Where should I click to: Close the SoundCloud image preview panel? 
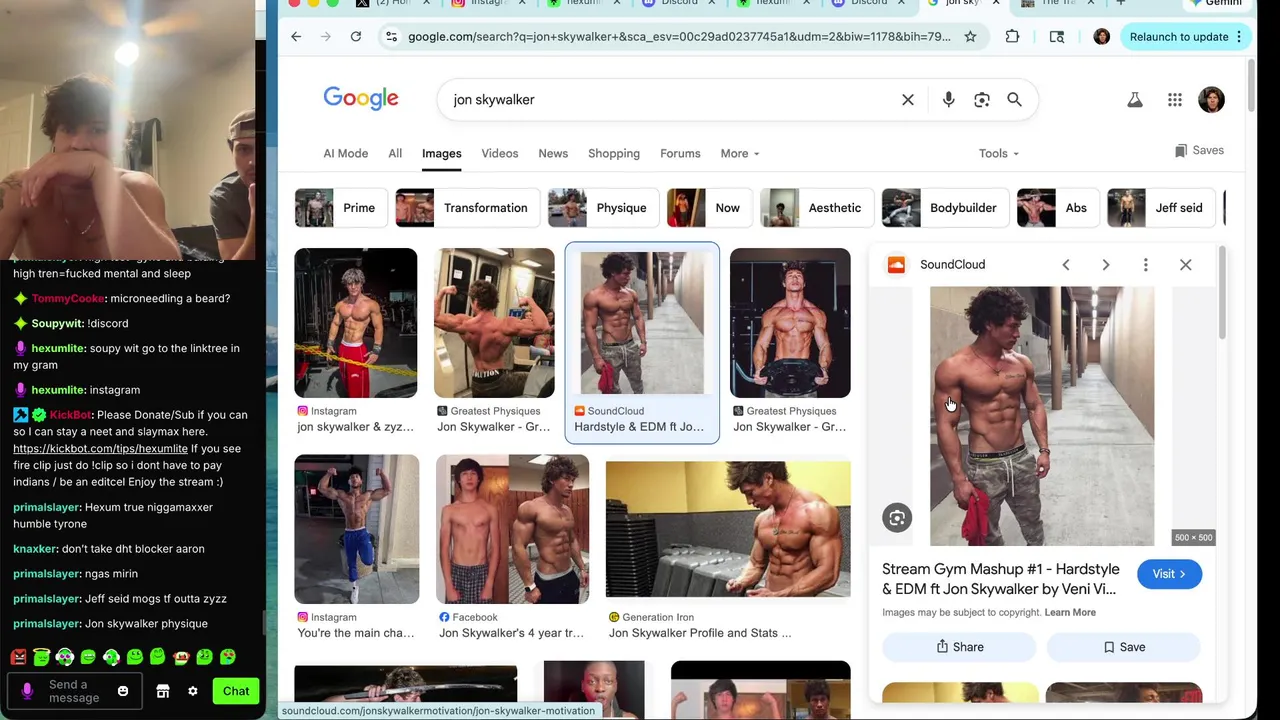[x=1186, y=265]
